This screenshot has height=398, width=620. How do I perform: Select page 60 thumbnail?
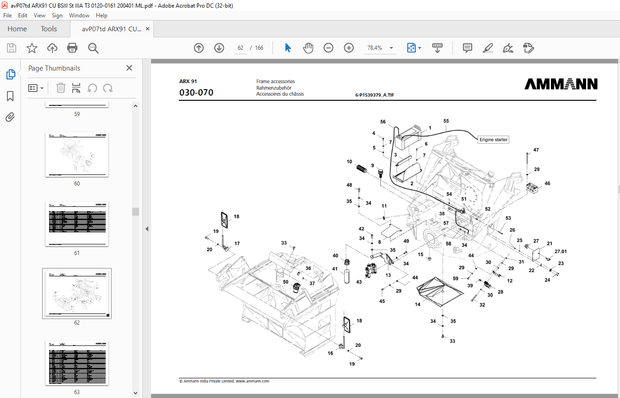[x=77, y=155]
